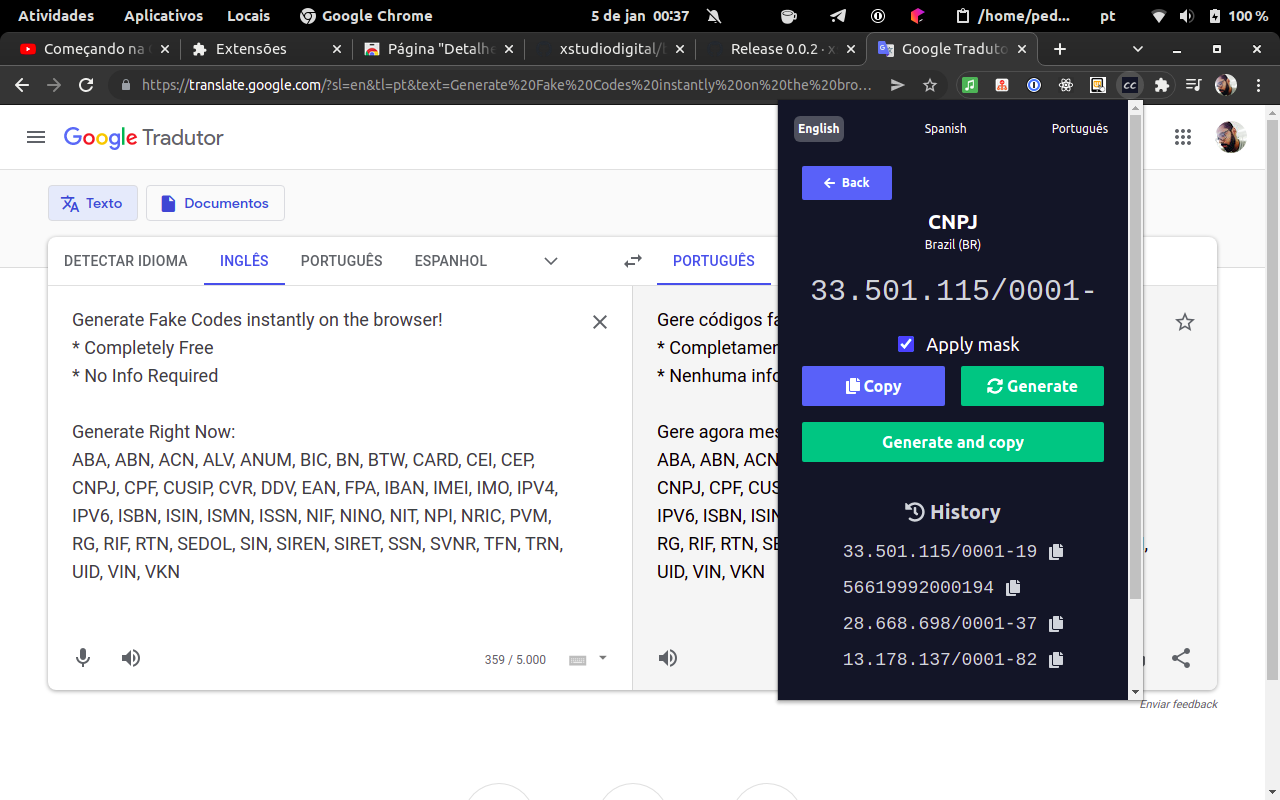
Task: Copy the 13.178.137/0001-82 history entry
Action: pyautogui.click(x=1056, y=660)
